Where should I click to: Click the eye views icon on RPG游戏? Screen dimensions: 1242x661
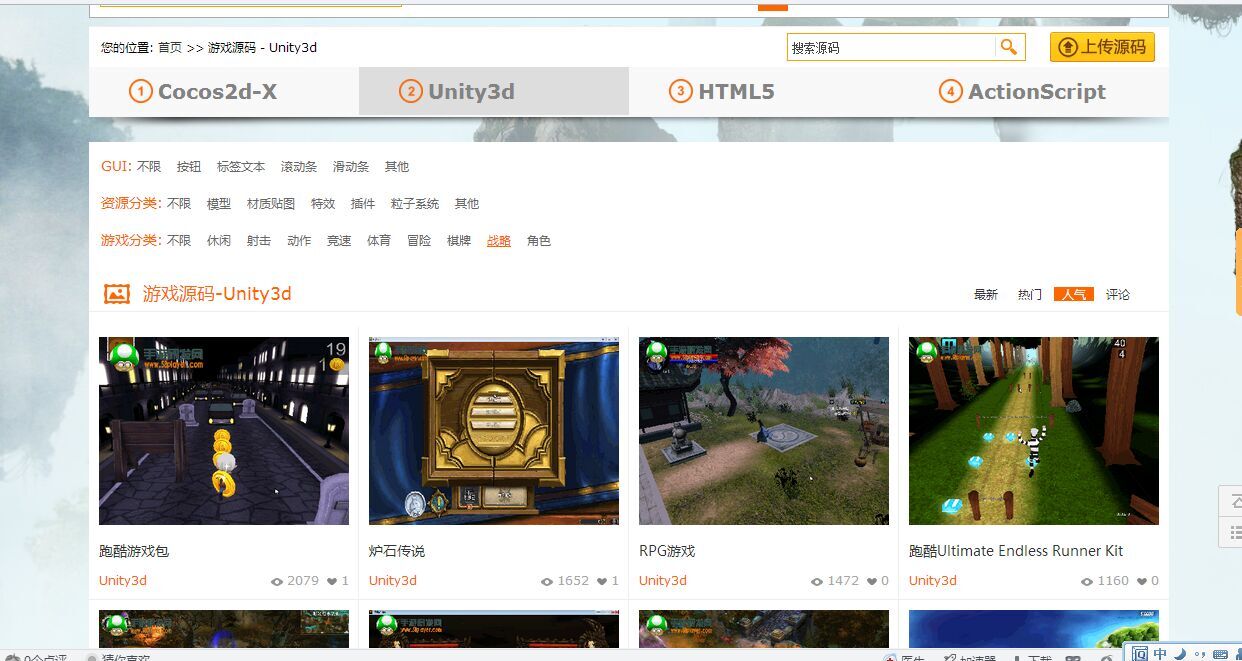pyautogui.click(x=817, y=581)
